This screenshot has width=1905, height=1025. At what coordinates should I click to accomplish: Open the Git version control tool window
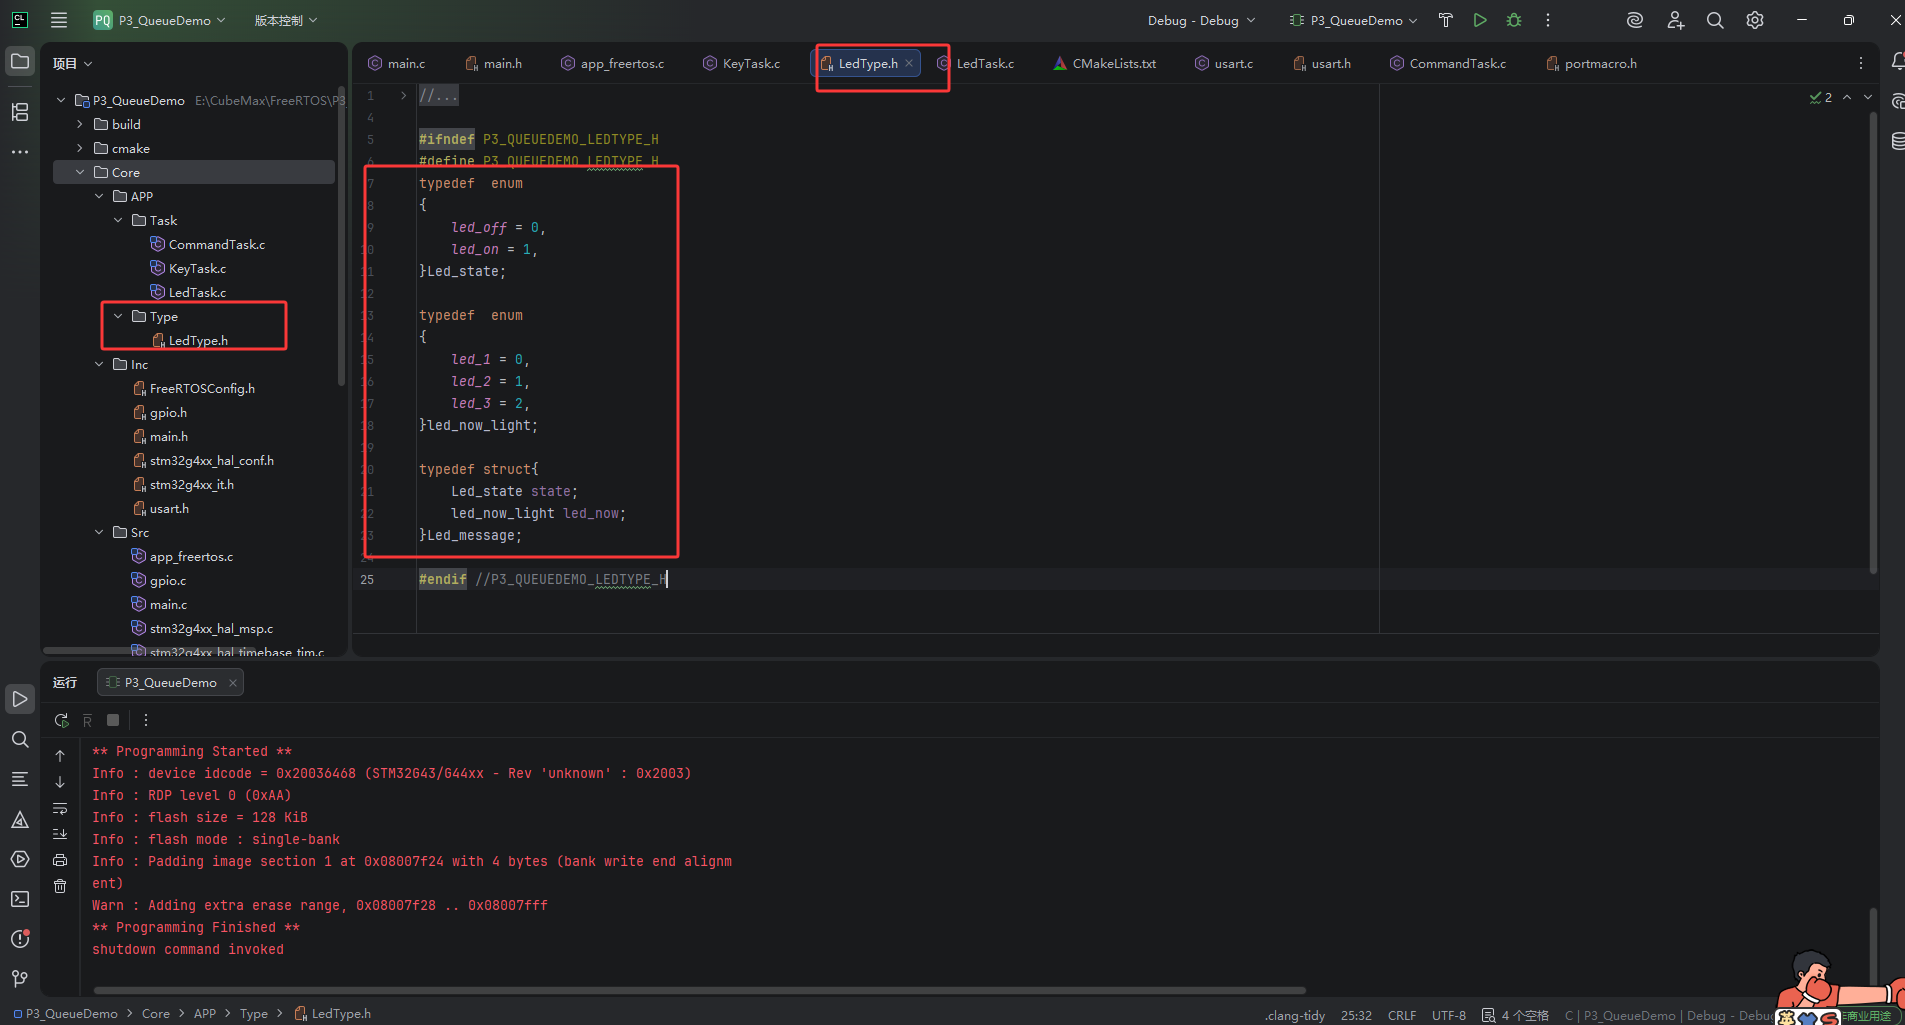click(x=20, y=979)
